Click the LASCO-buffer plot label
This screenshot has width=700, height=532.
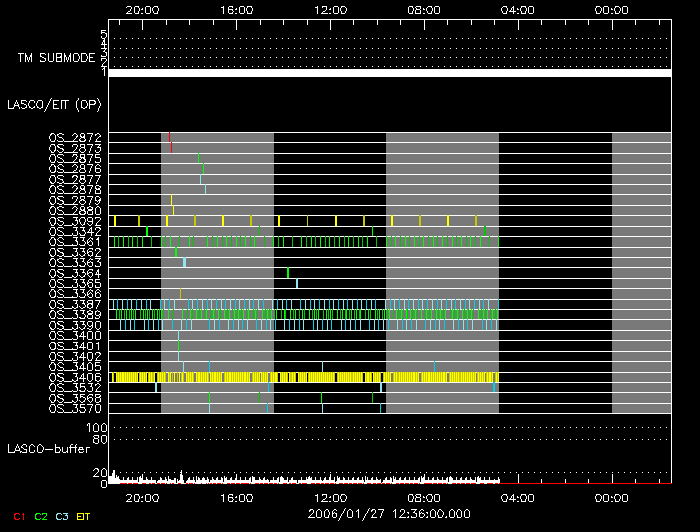click(x=45, y=450)
